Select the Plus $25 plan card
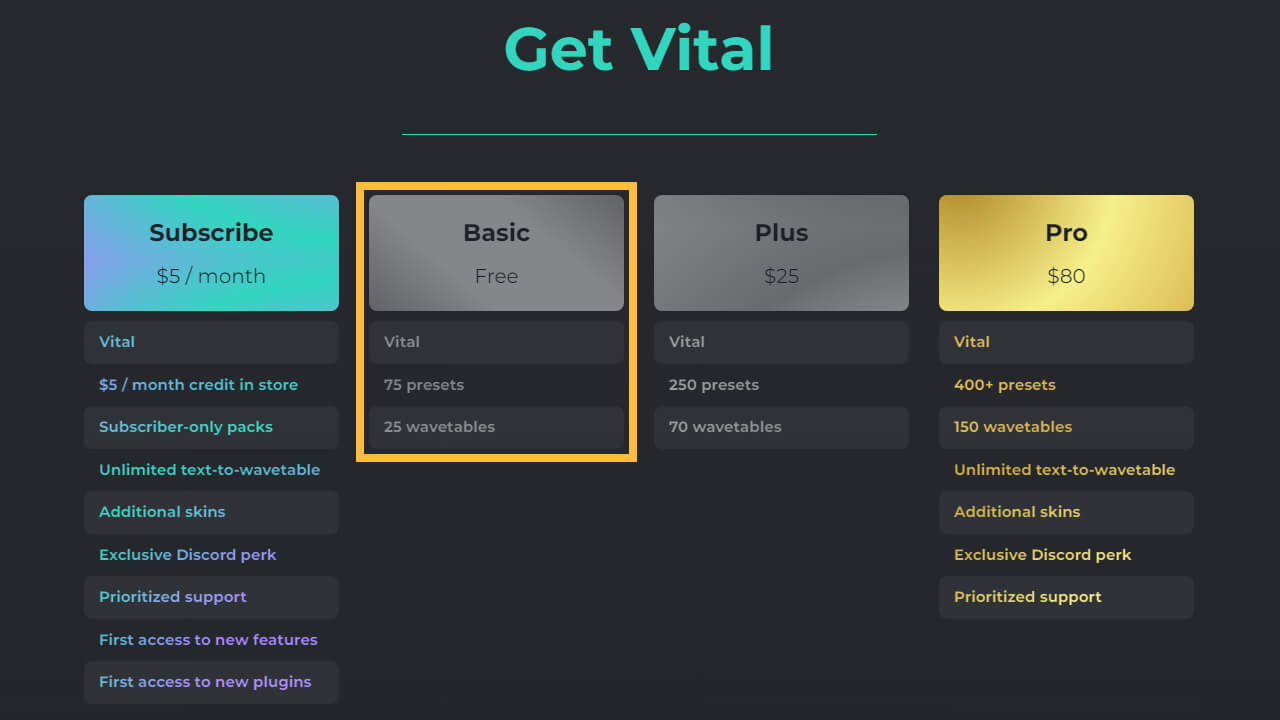This screenshot has height=720, width=1280. pyautogui.click(x=781, y=253)
